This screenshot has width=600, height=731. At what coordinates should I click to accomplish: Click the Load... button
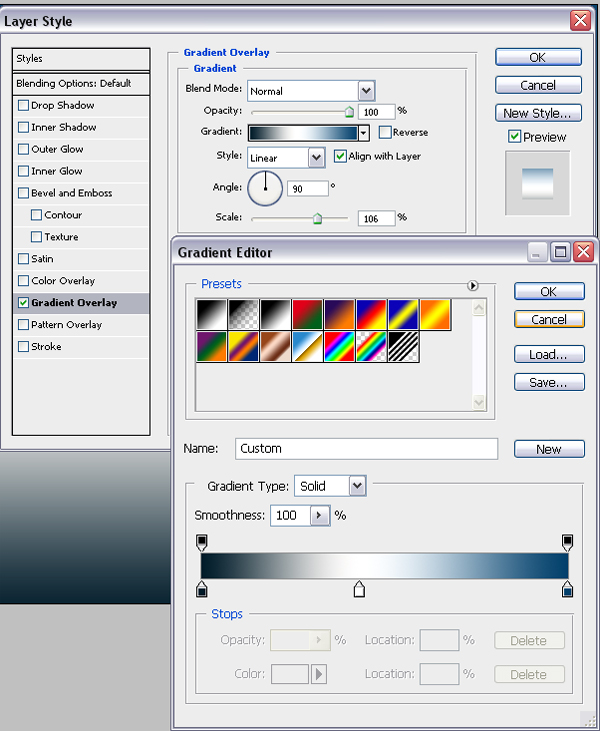[549, 354]
